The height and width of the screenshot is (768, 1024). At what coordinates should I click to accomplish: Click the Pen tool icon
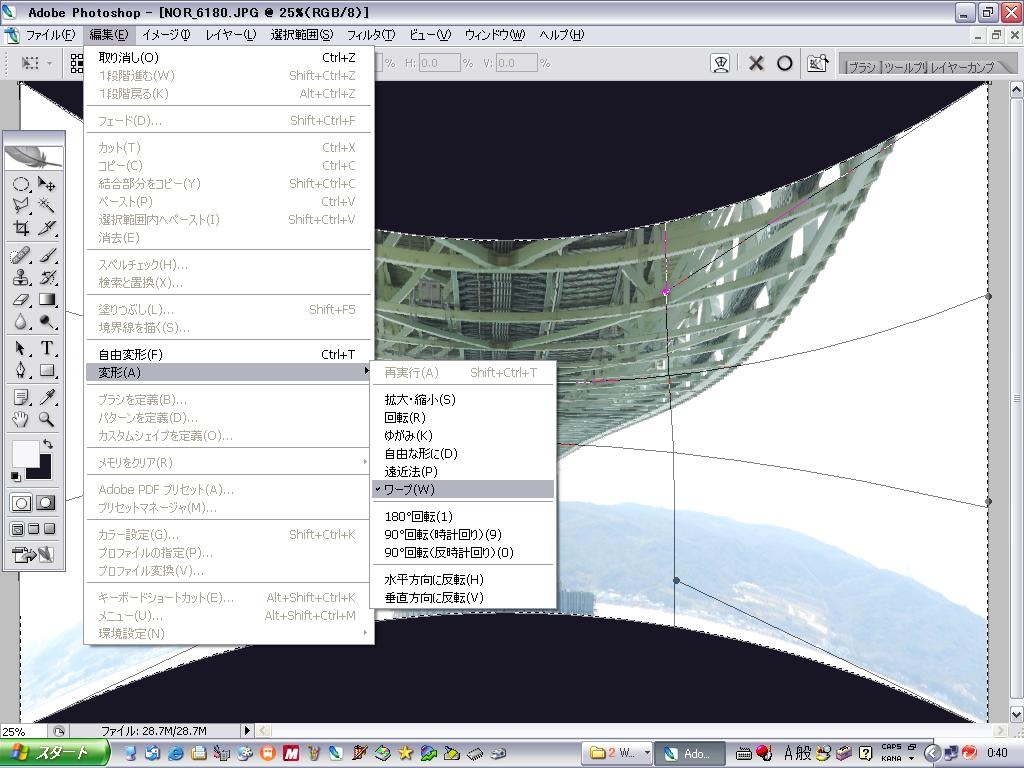[x=21, y=371]
